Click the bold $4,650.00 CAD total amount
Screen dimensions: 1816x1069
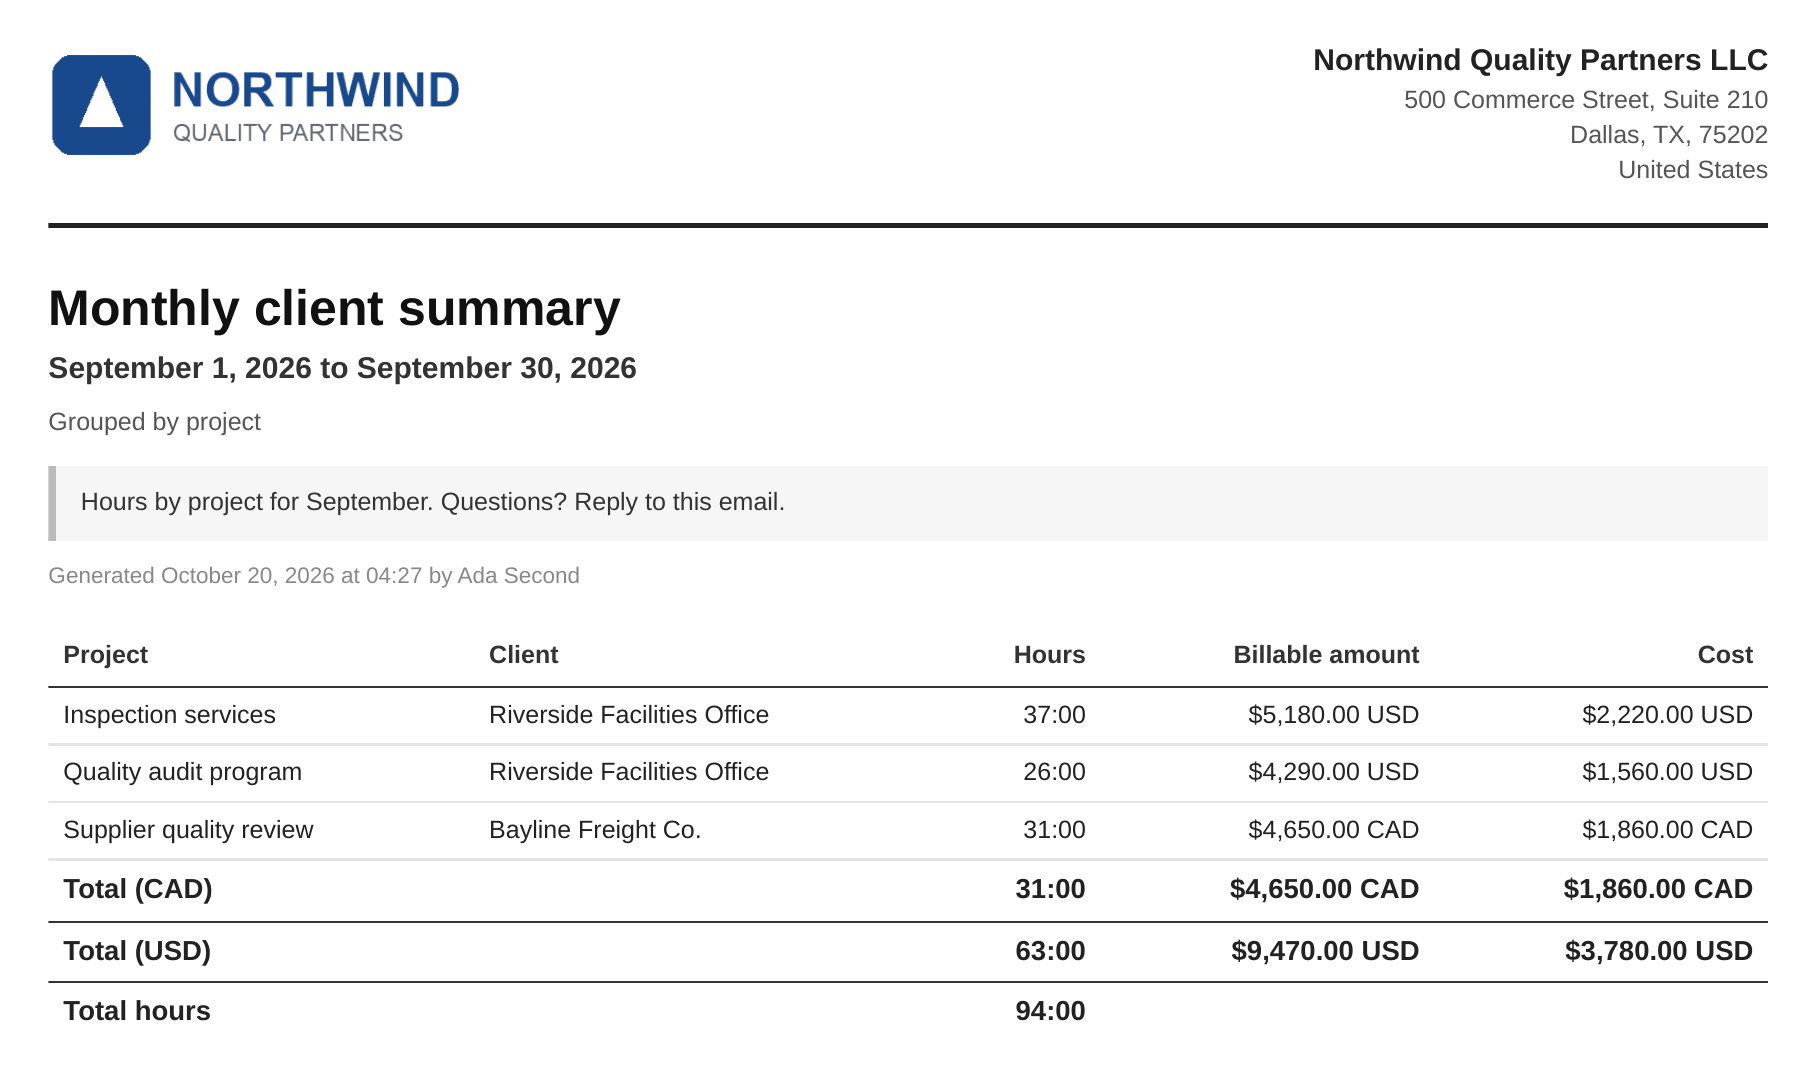coord(1324,889)
